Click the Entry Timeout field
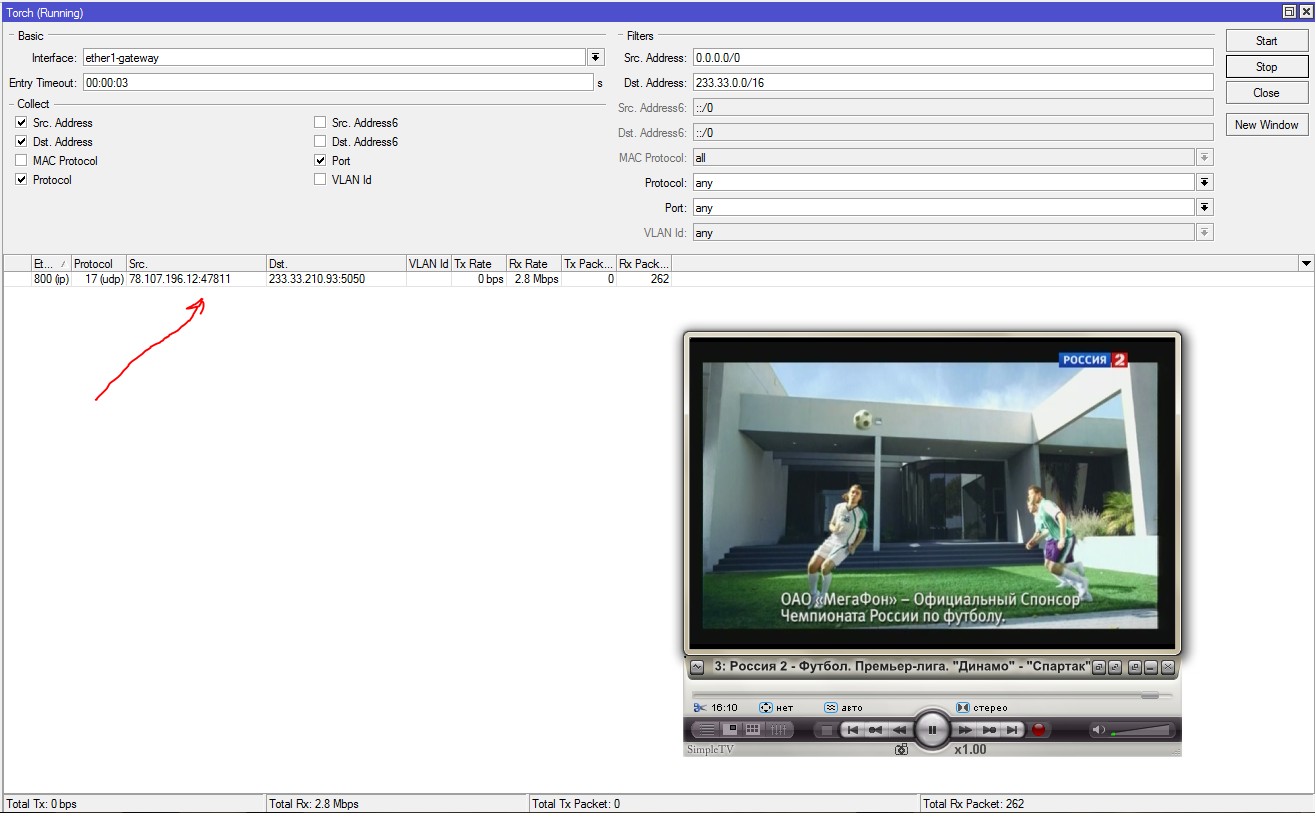 pyautogui.click(x=338, y=83)
